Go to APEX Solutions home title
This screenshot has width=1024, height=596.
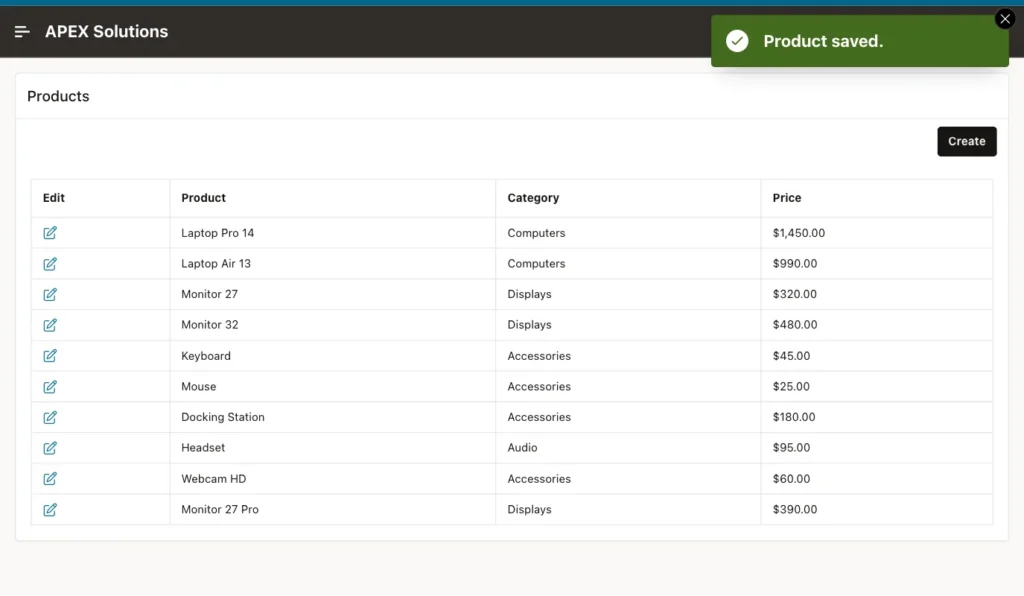point(106,31)
